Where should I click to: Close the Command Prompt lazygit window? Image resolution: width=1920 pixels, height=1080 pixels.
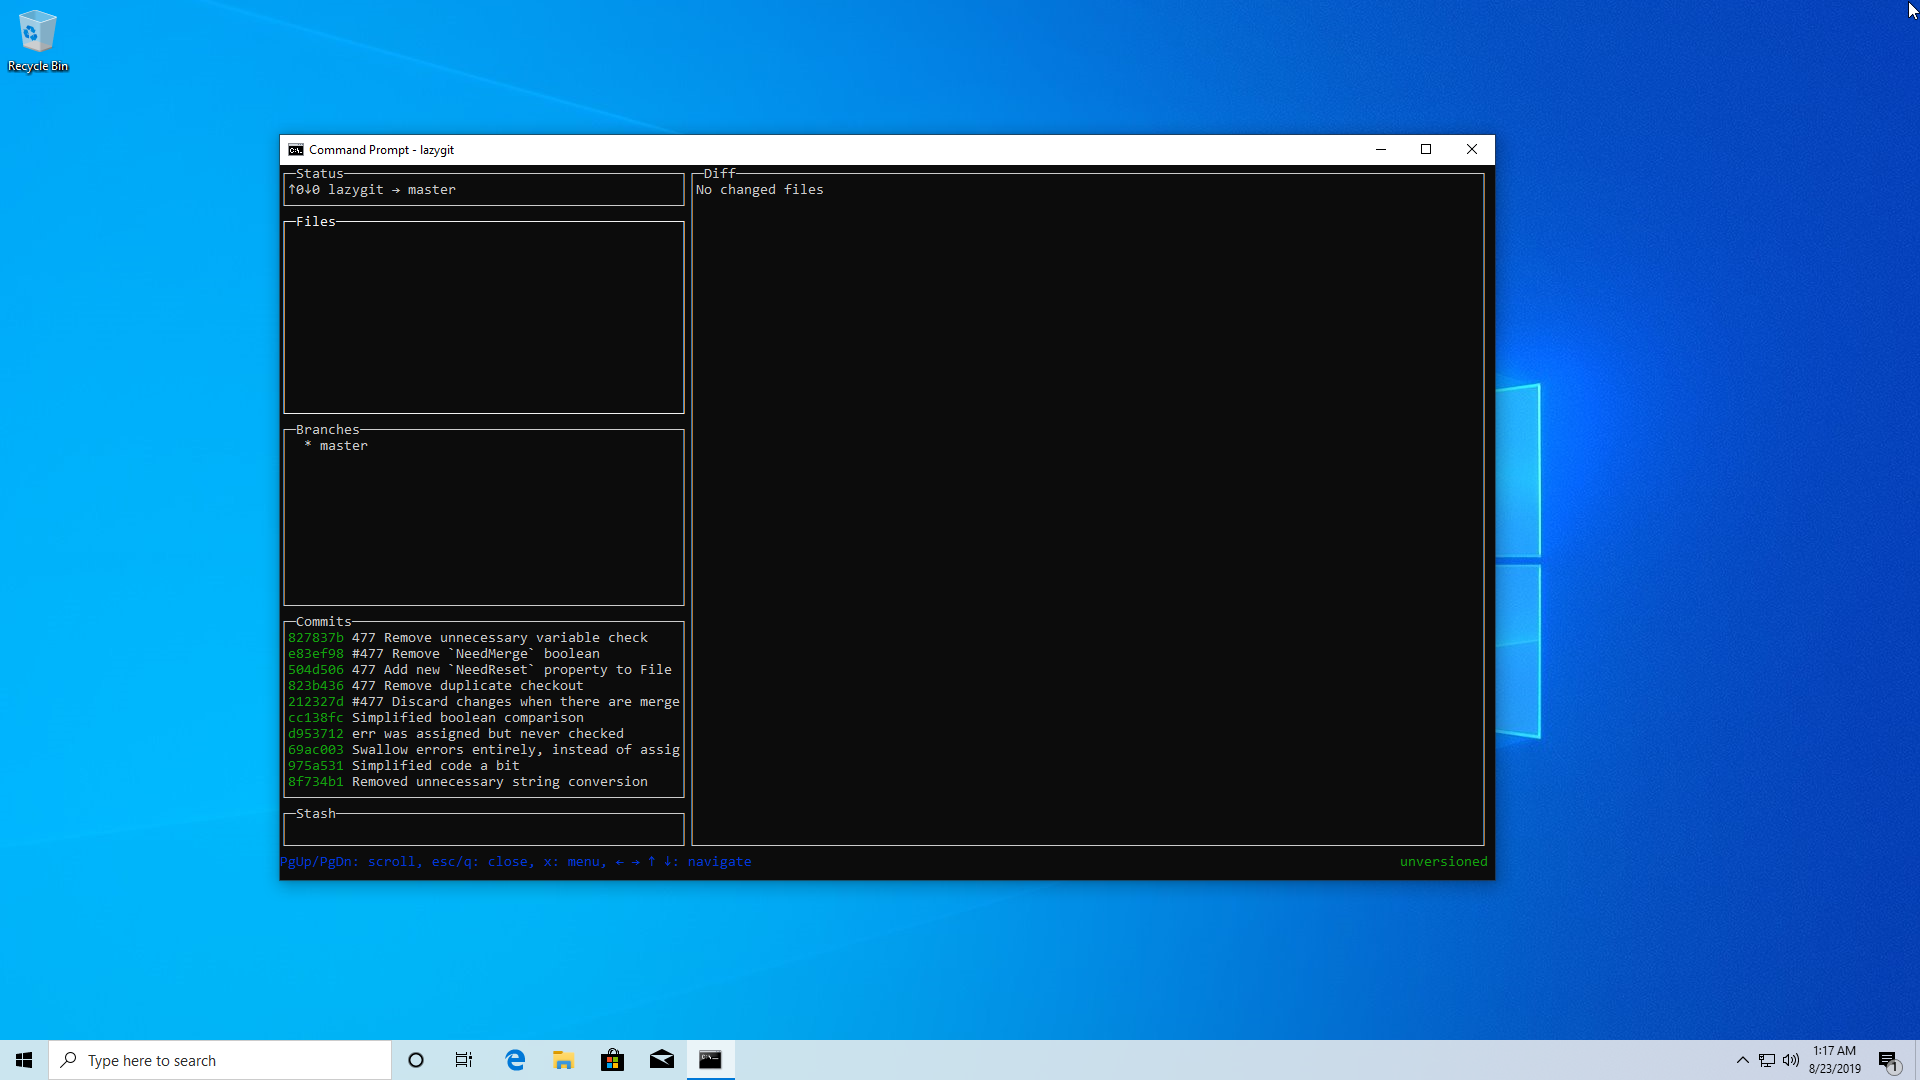pos(1472,150)
